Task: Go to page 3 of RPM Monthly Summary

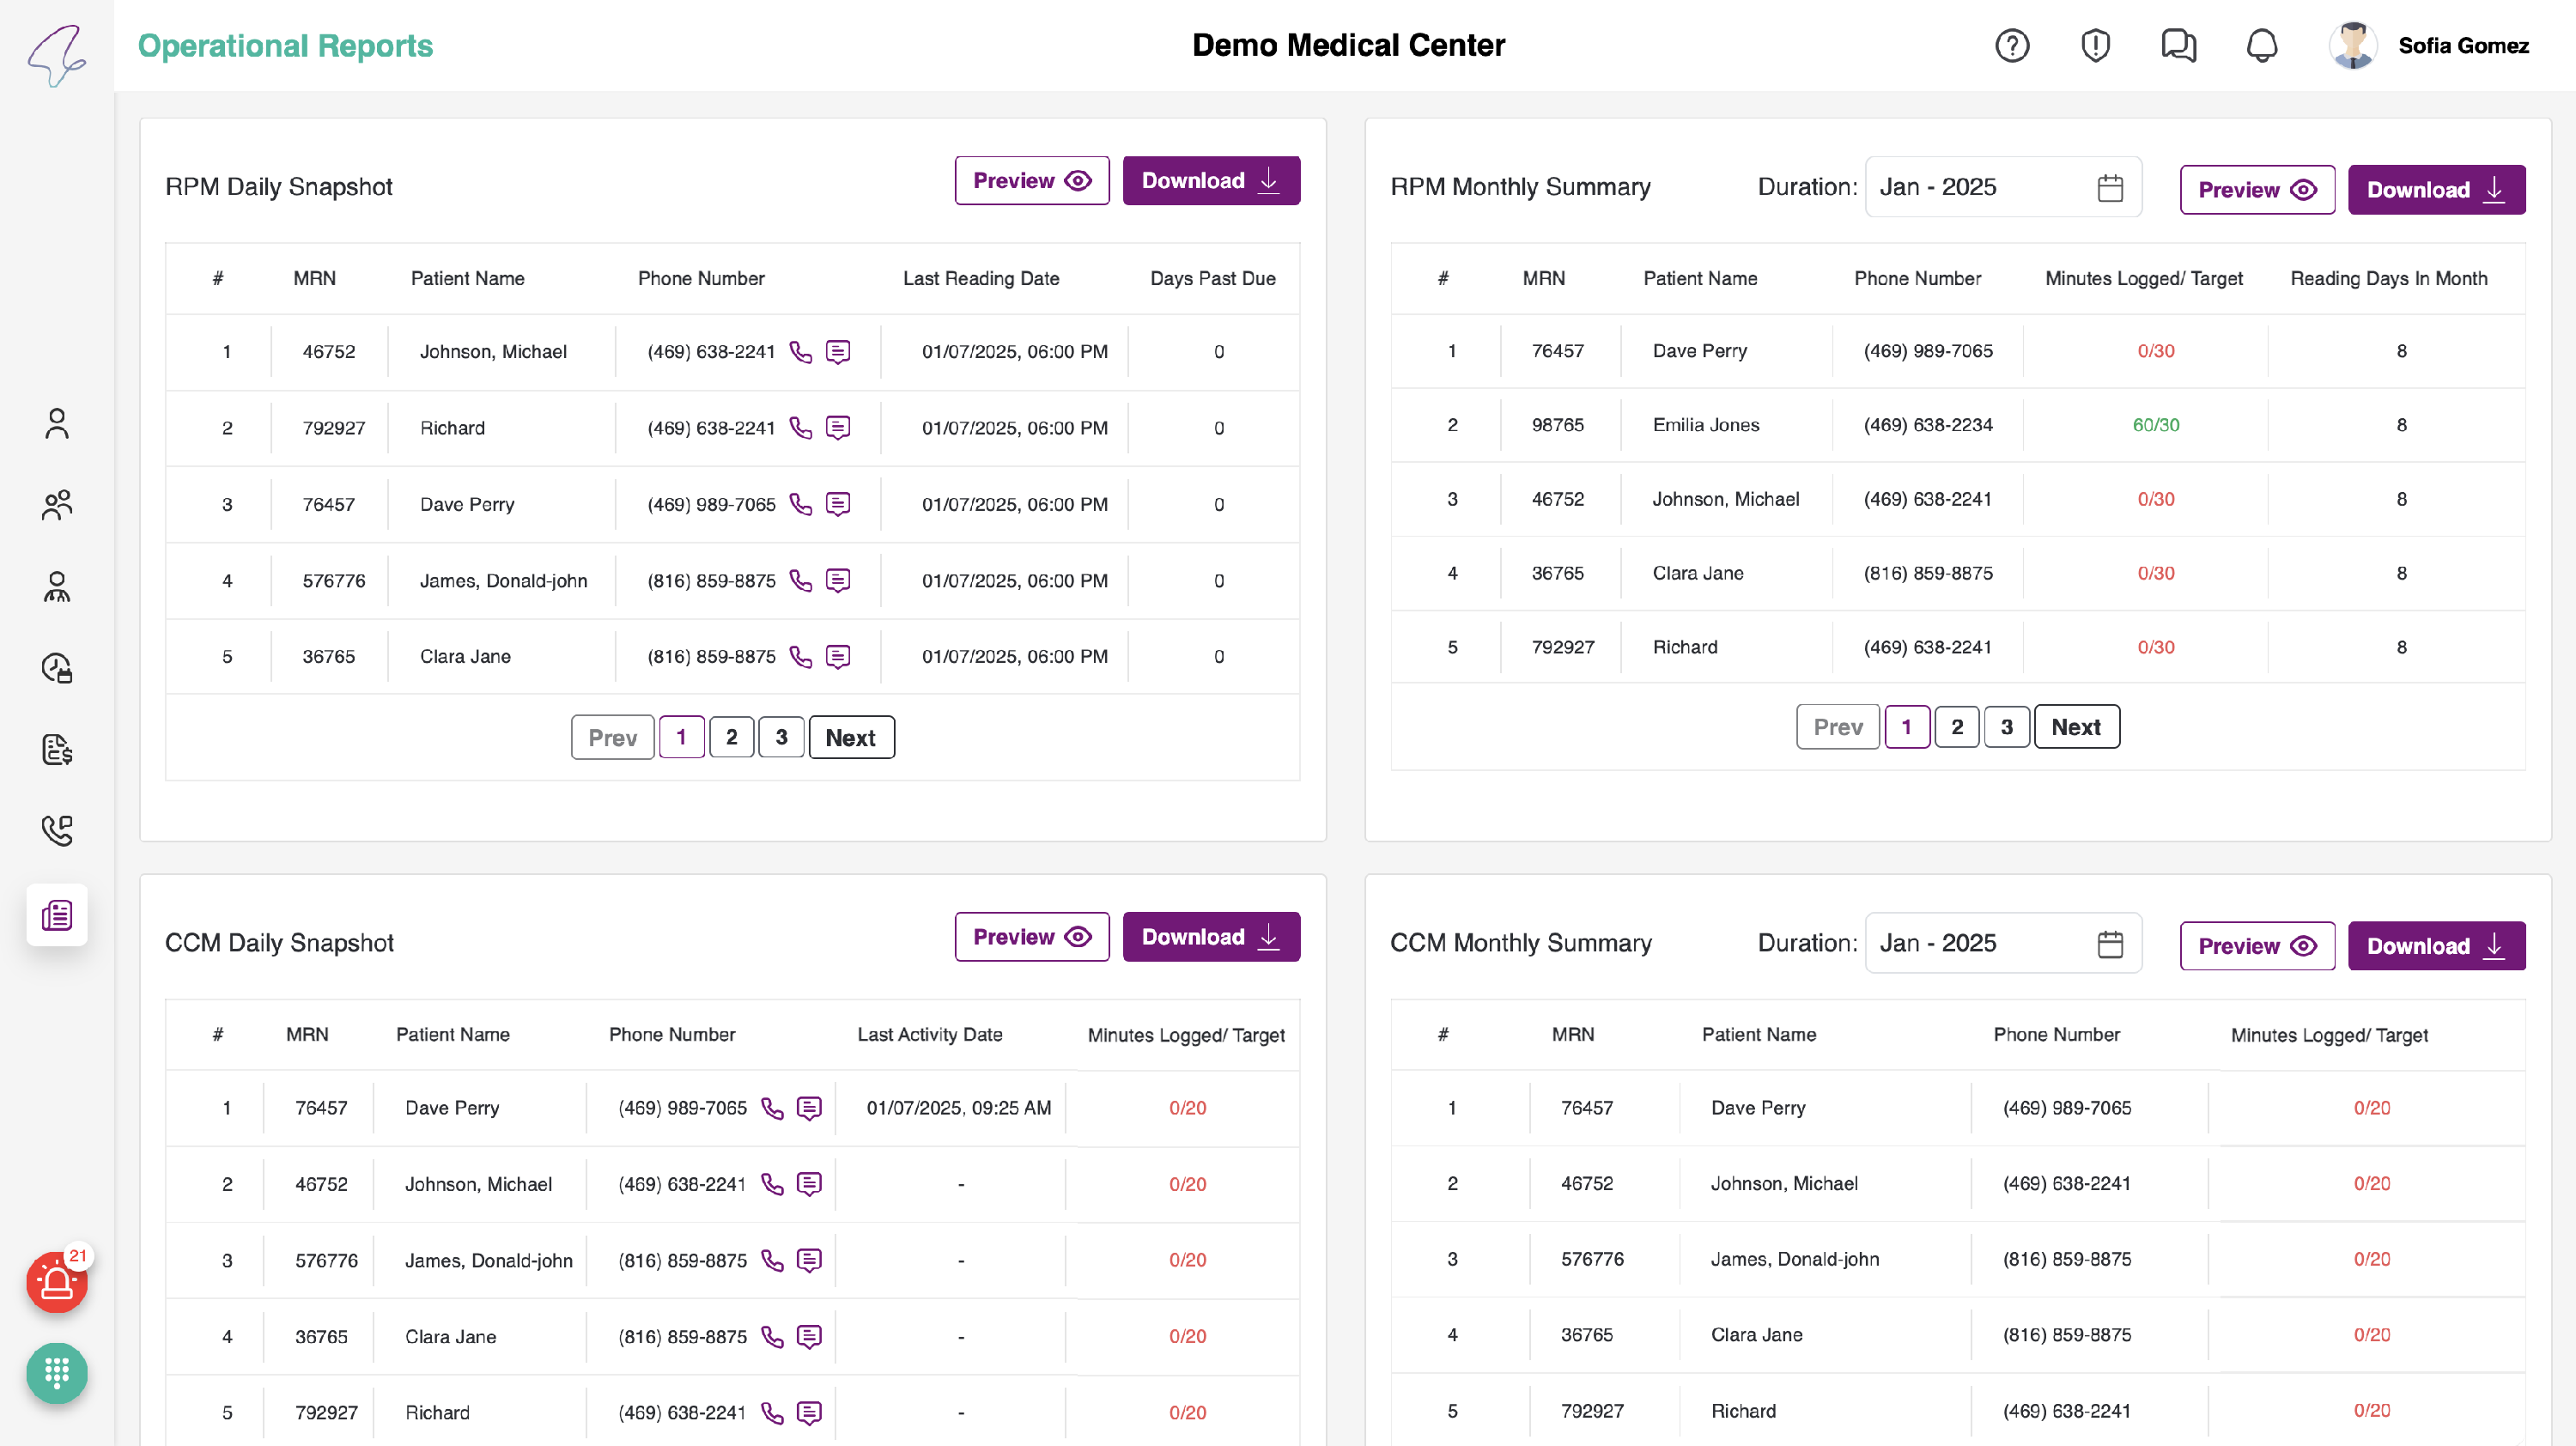Action: click(x=2006, y=727)
